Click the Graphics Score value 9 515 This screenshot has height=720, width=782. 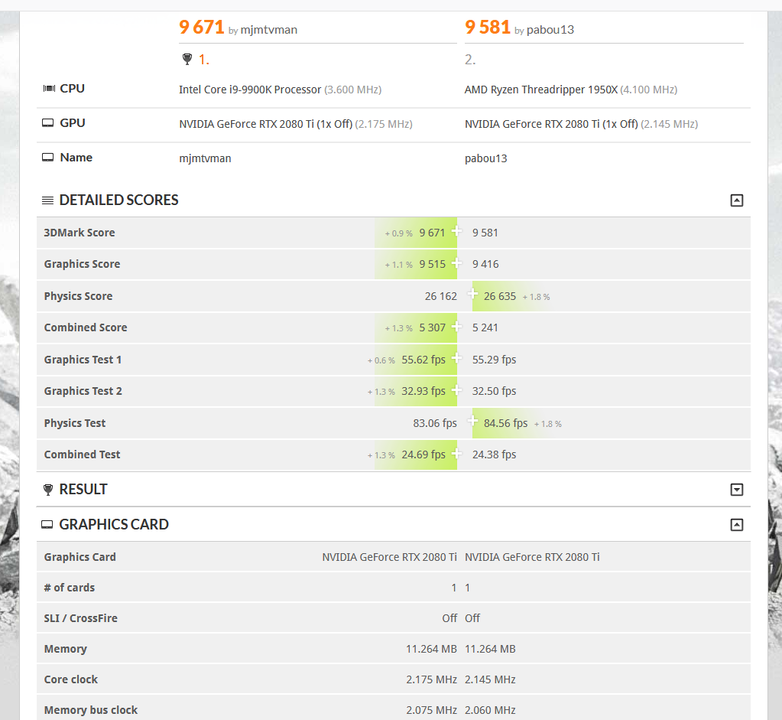click(432, 264)
